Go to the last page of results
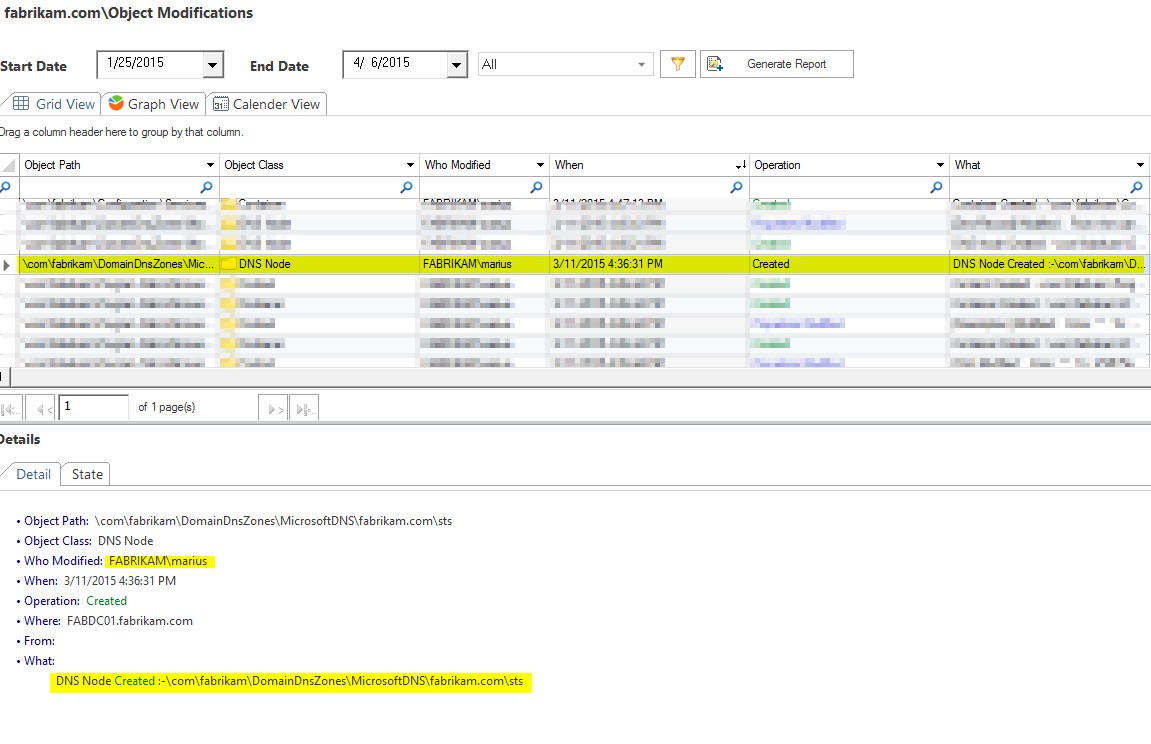 [x=305, y=408]
